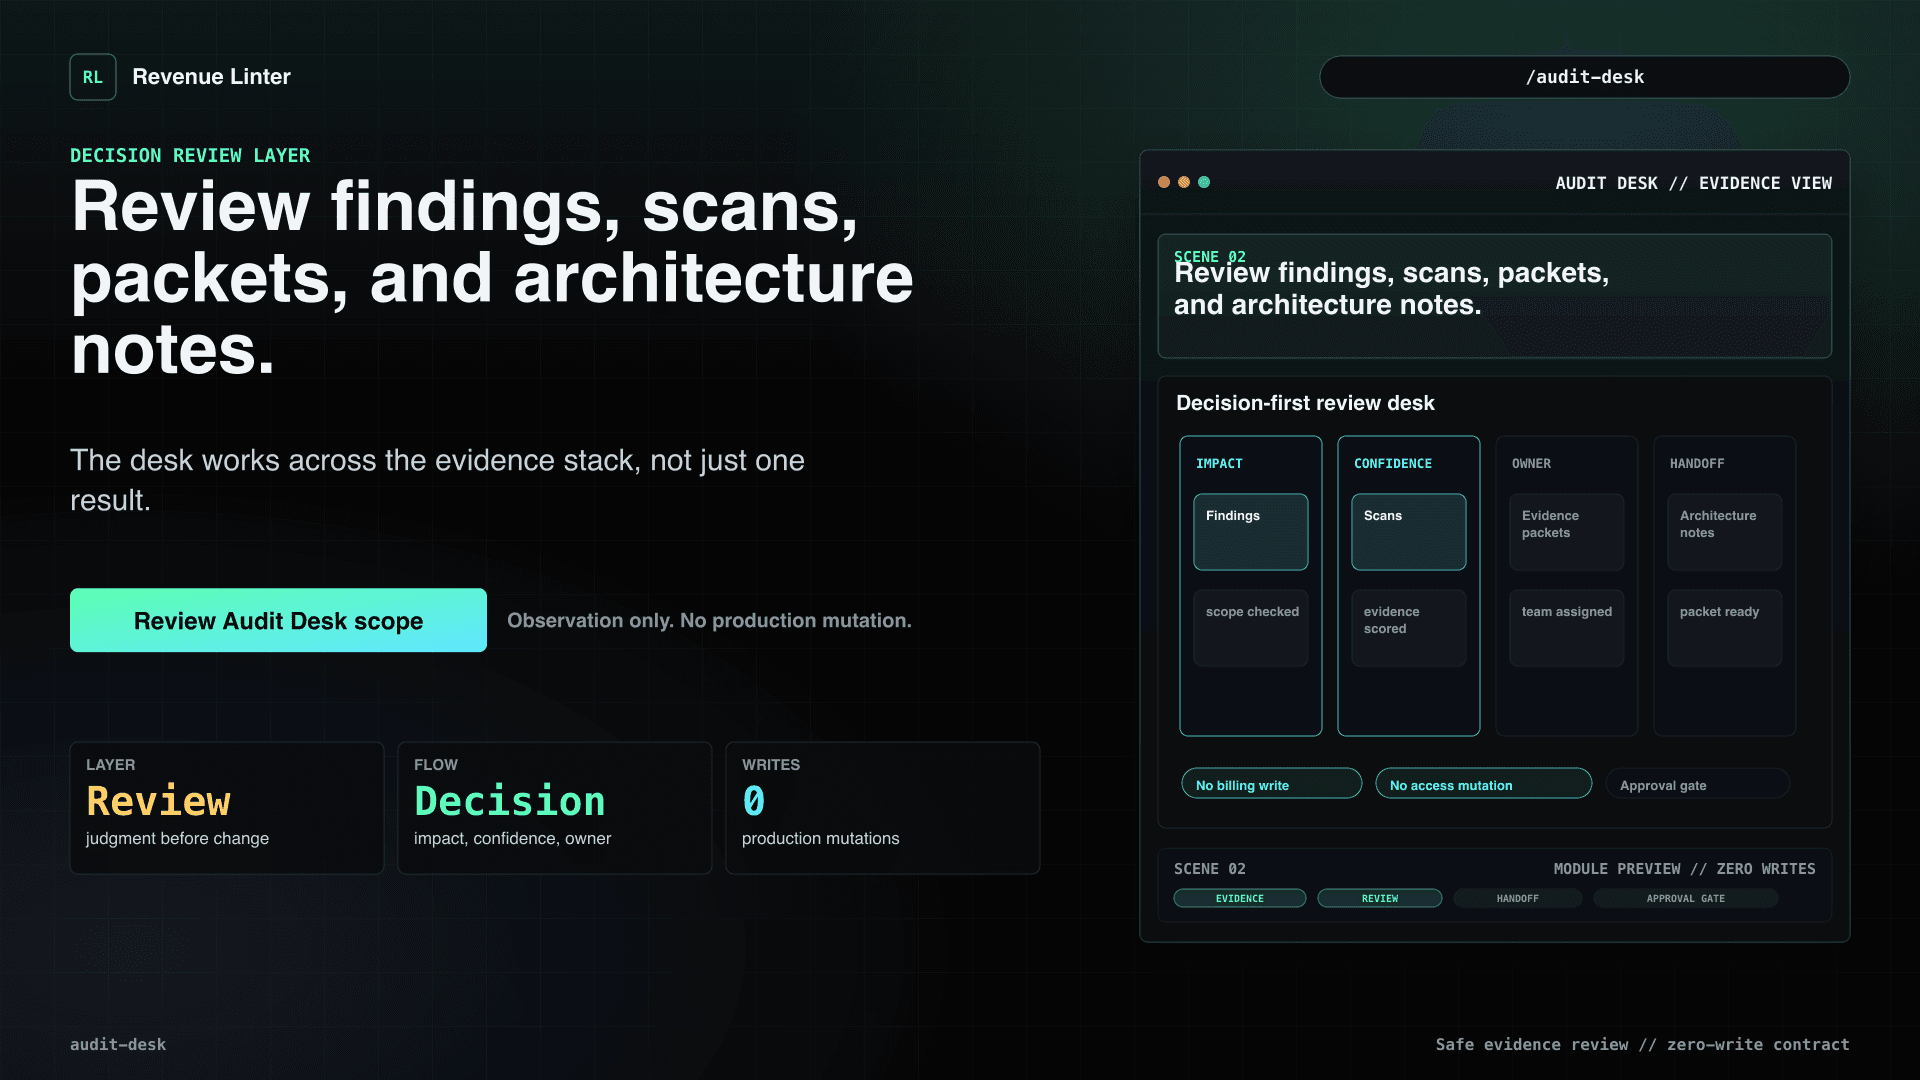Screen dimensions: 1920x1080
Task: Click the WRITES 0 stat card
Action: pyautogui.click(x=883, y=808)
